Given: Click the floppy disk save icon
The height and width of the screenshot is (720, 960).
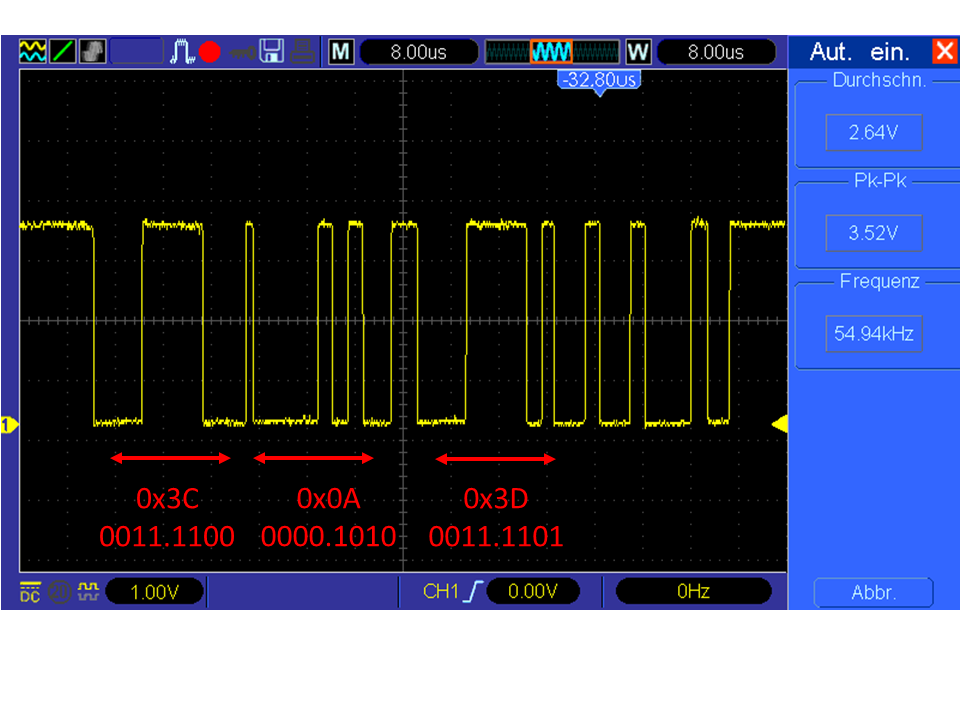Looking at the screenshot, I should (x=271, y=51).
